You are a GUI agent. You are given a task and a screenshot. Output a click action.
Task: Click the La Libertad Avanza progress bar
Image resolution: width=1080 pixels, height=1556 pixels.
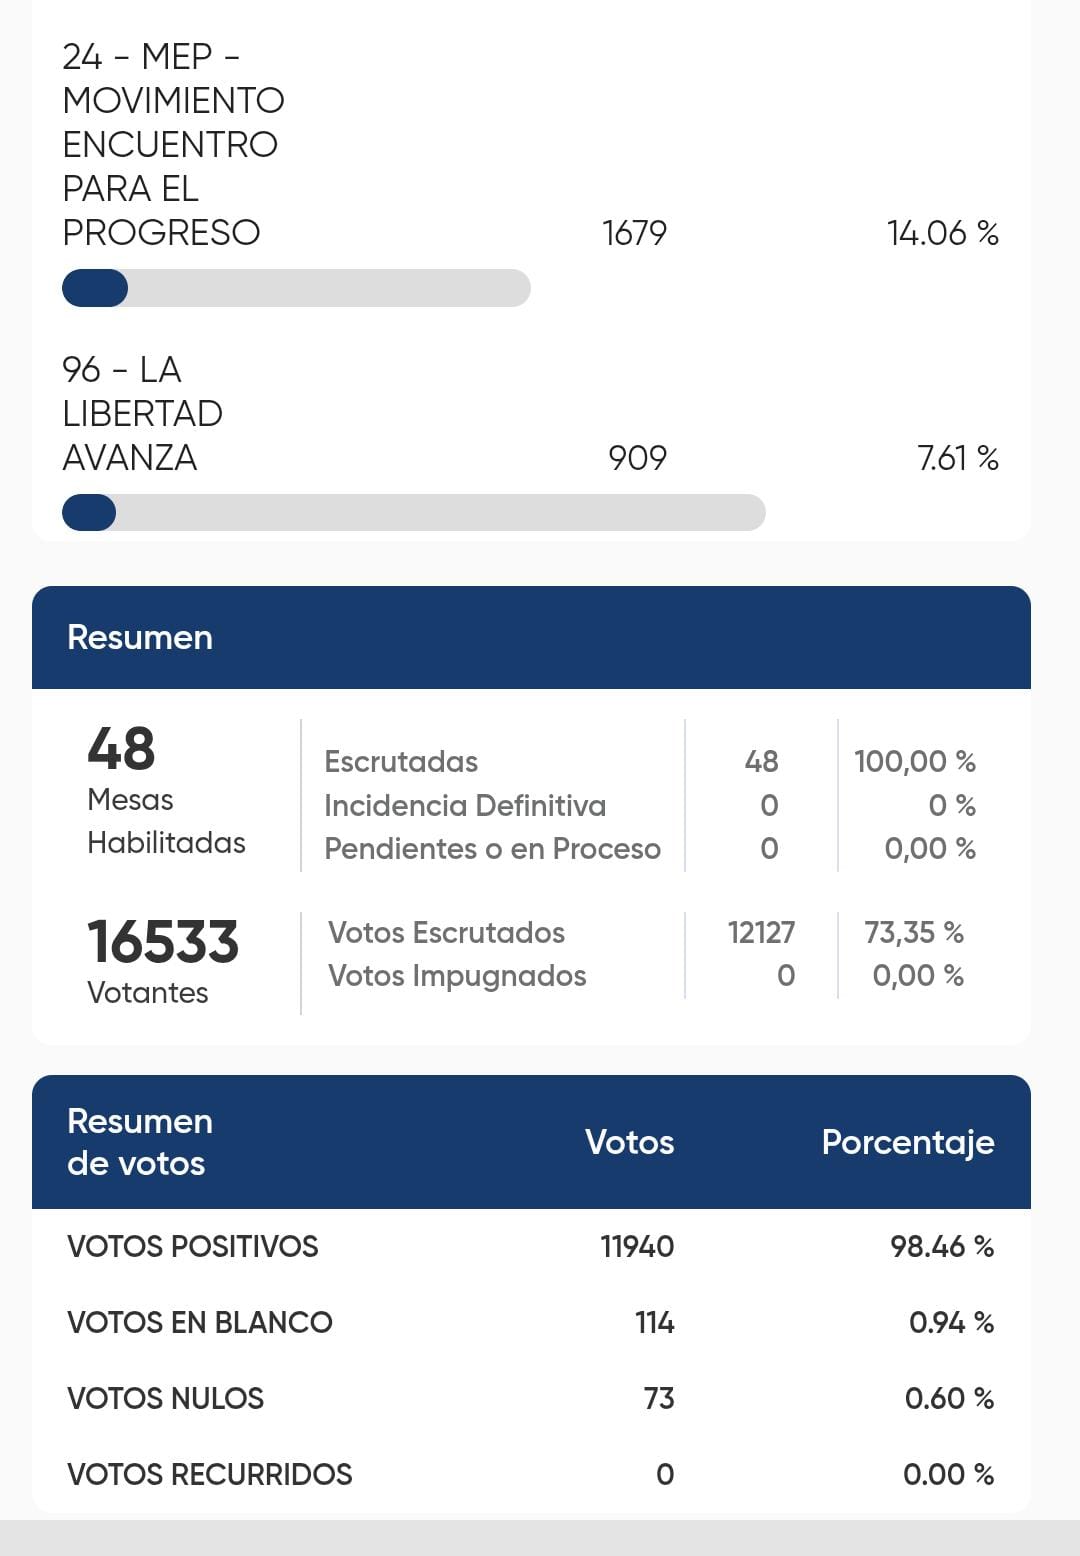pos(414,513)
